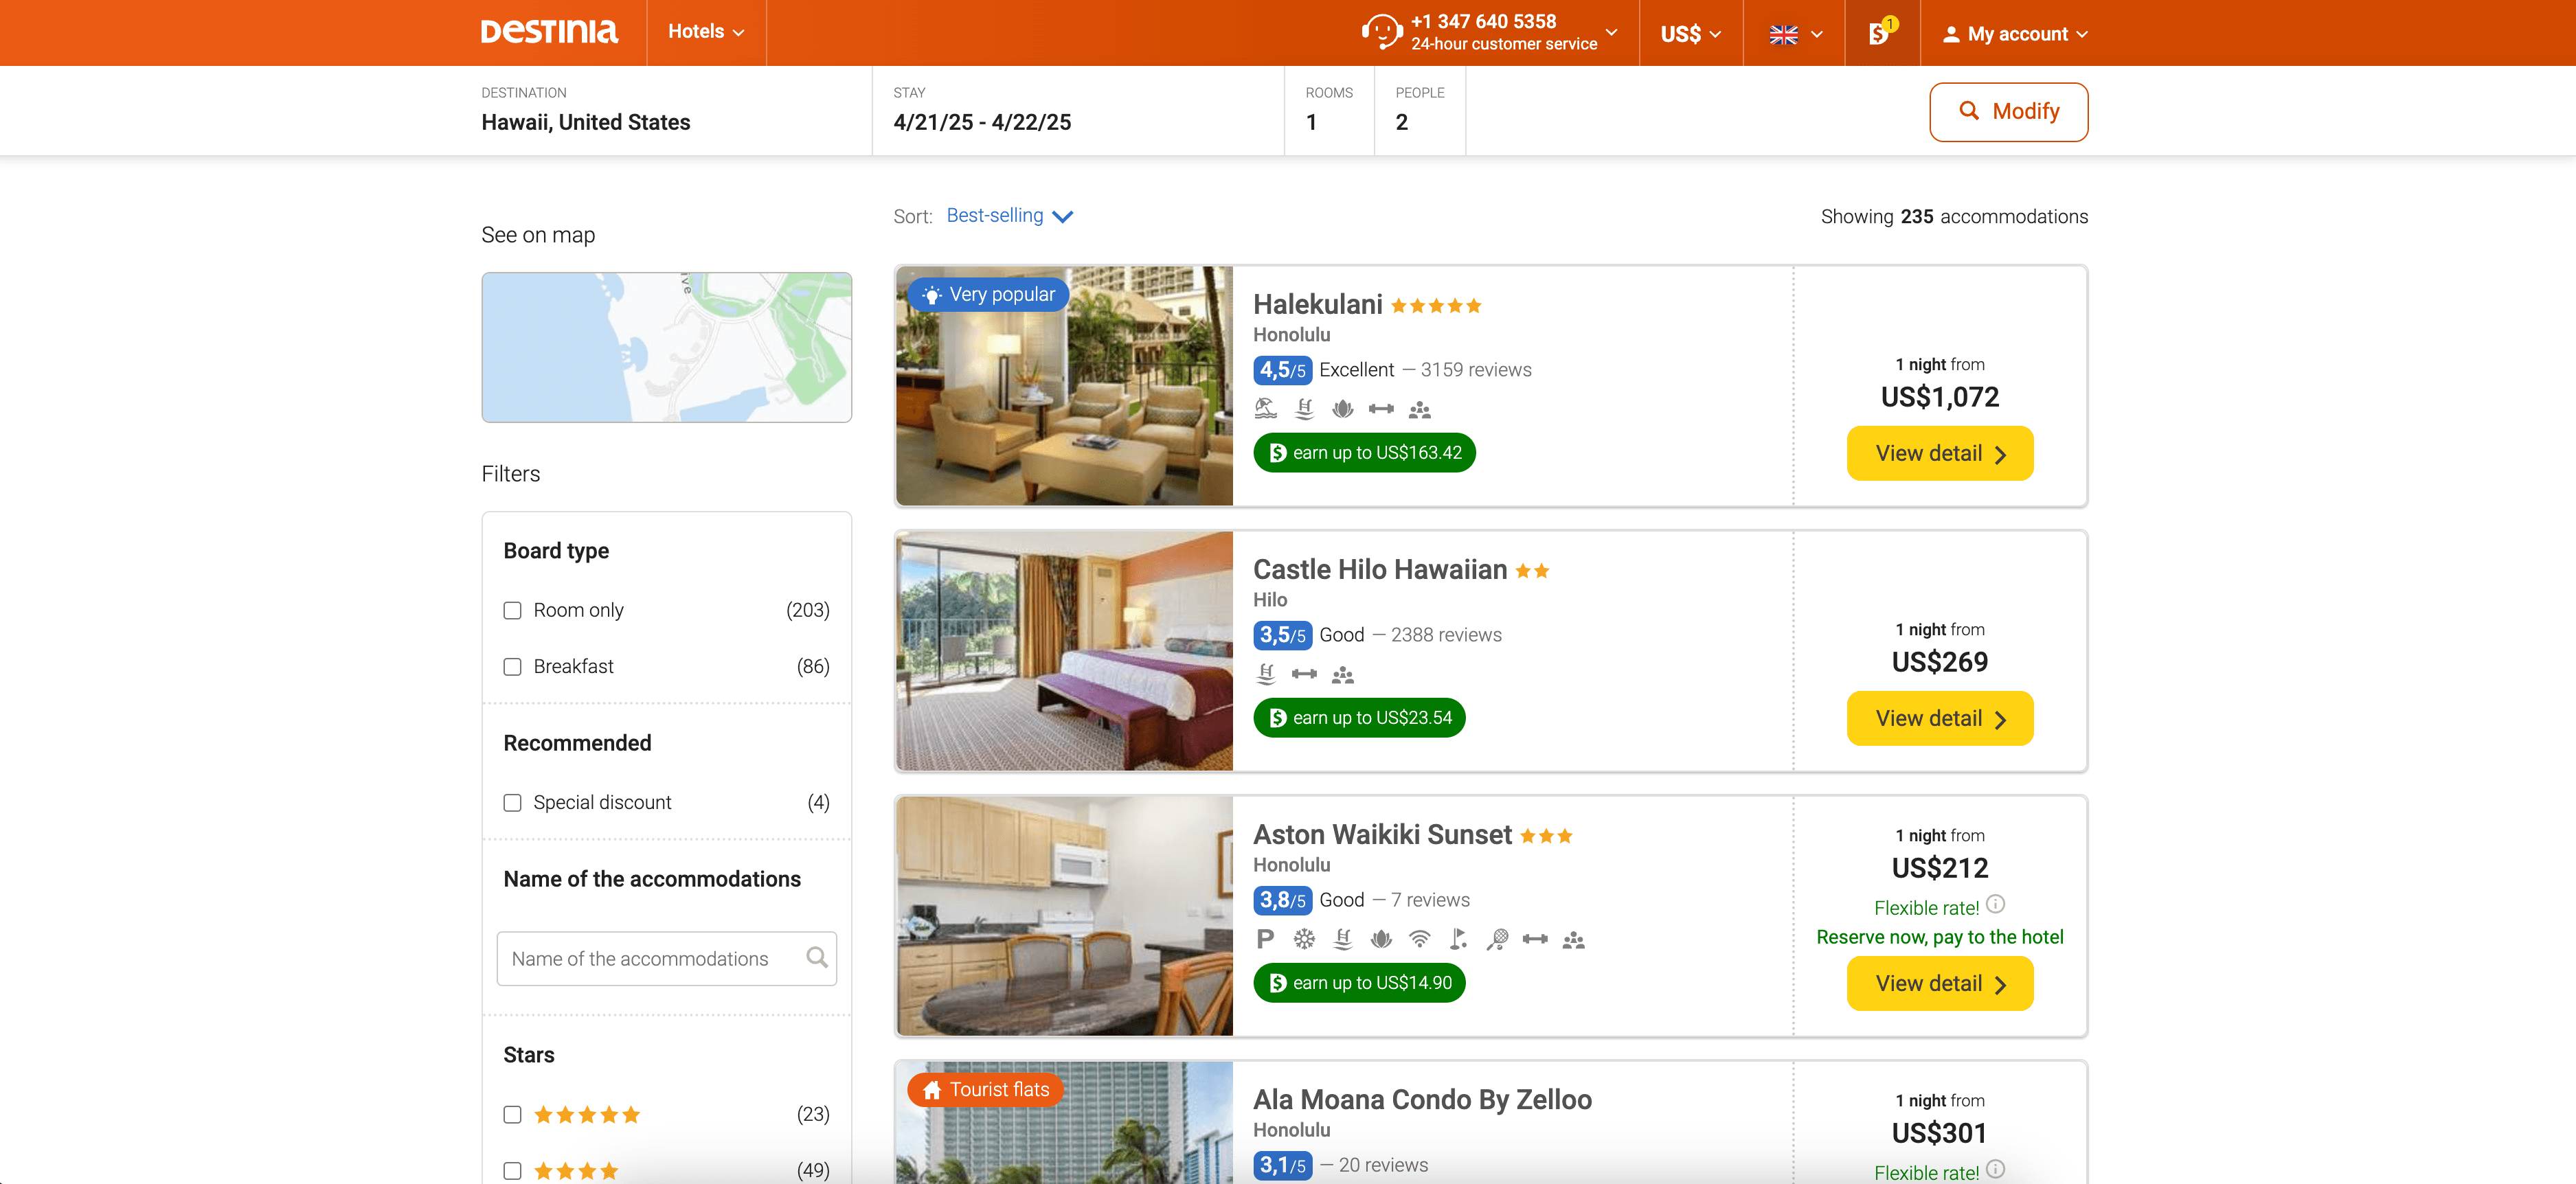Click the Halekulani 4,5/5 rating badge
Image resolution: width=2576 pixels, height=1184 pixels.
point(1282,370)
